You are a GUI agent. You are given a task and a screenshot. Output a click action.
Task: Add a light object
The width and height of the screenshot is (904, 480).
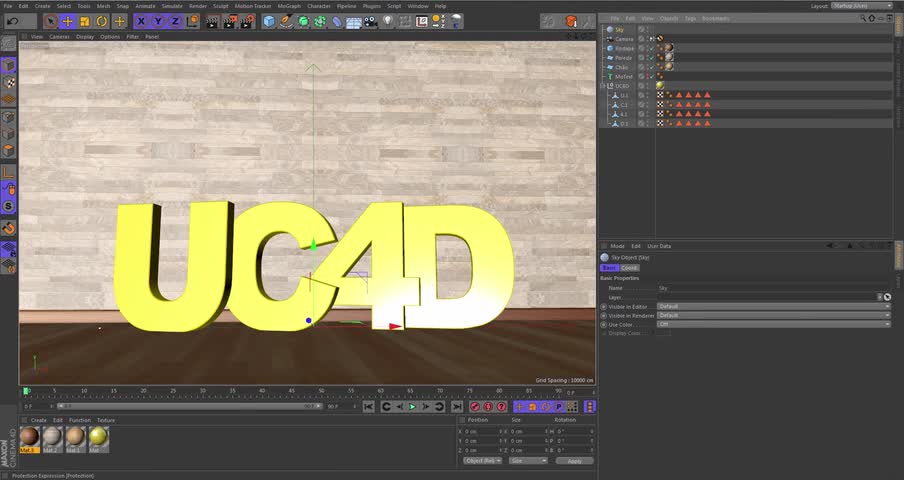pyautogui.click(x=388, y=22)
